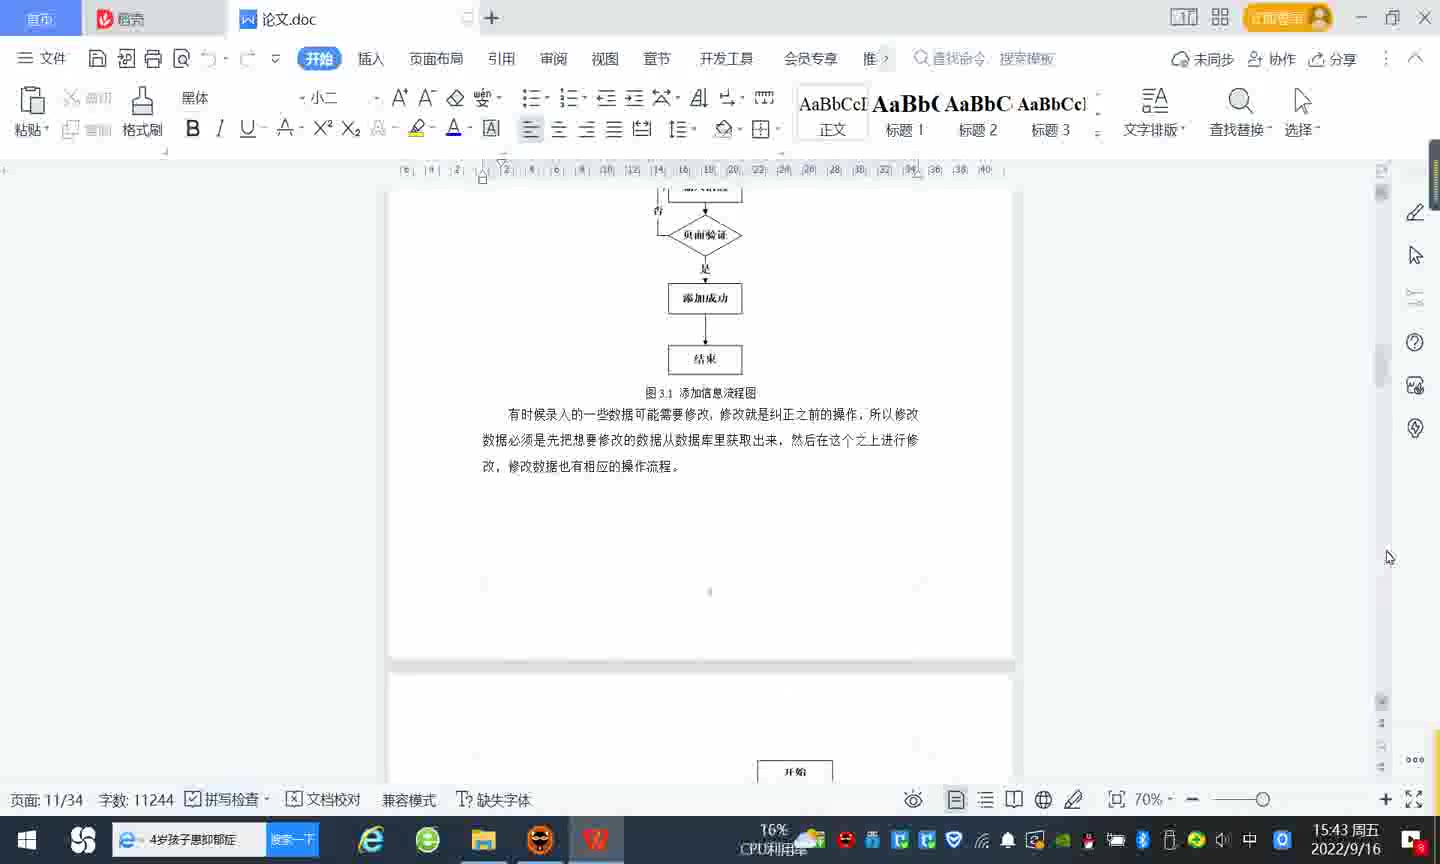Click the text highlight color marker
The image size is (1440, 864).
417,128
